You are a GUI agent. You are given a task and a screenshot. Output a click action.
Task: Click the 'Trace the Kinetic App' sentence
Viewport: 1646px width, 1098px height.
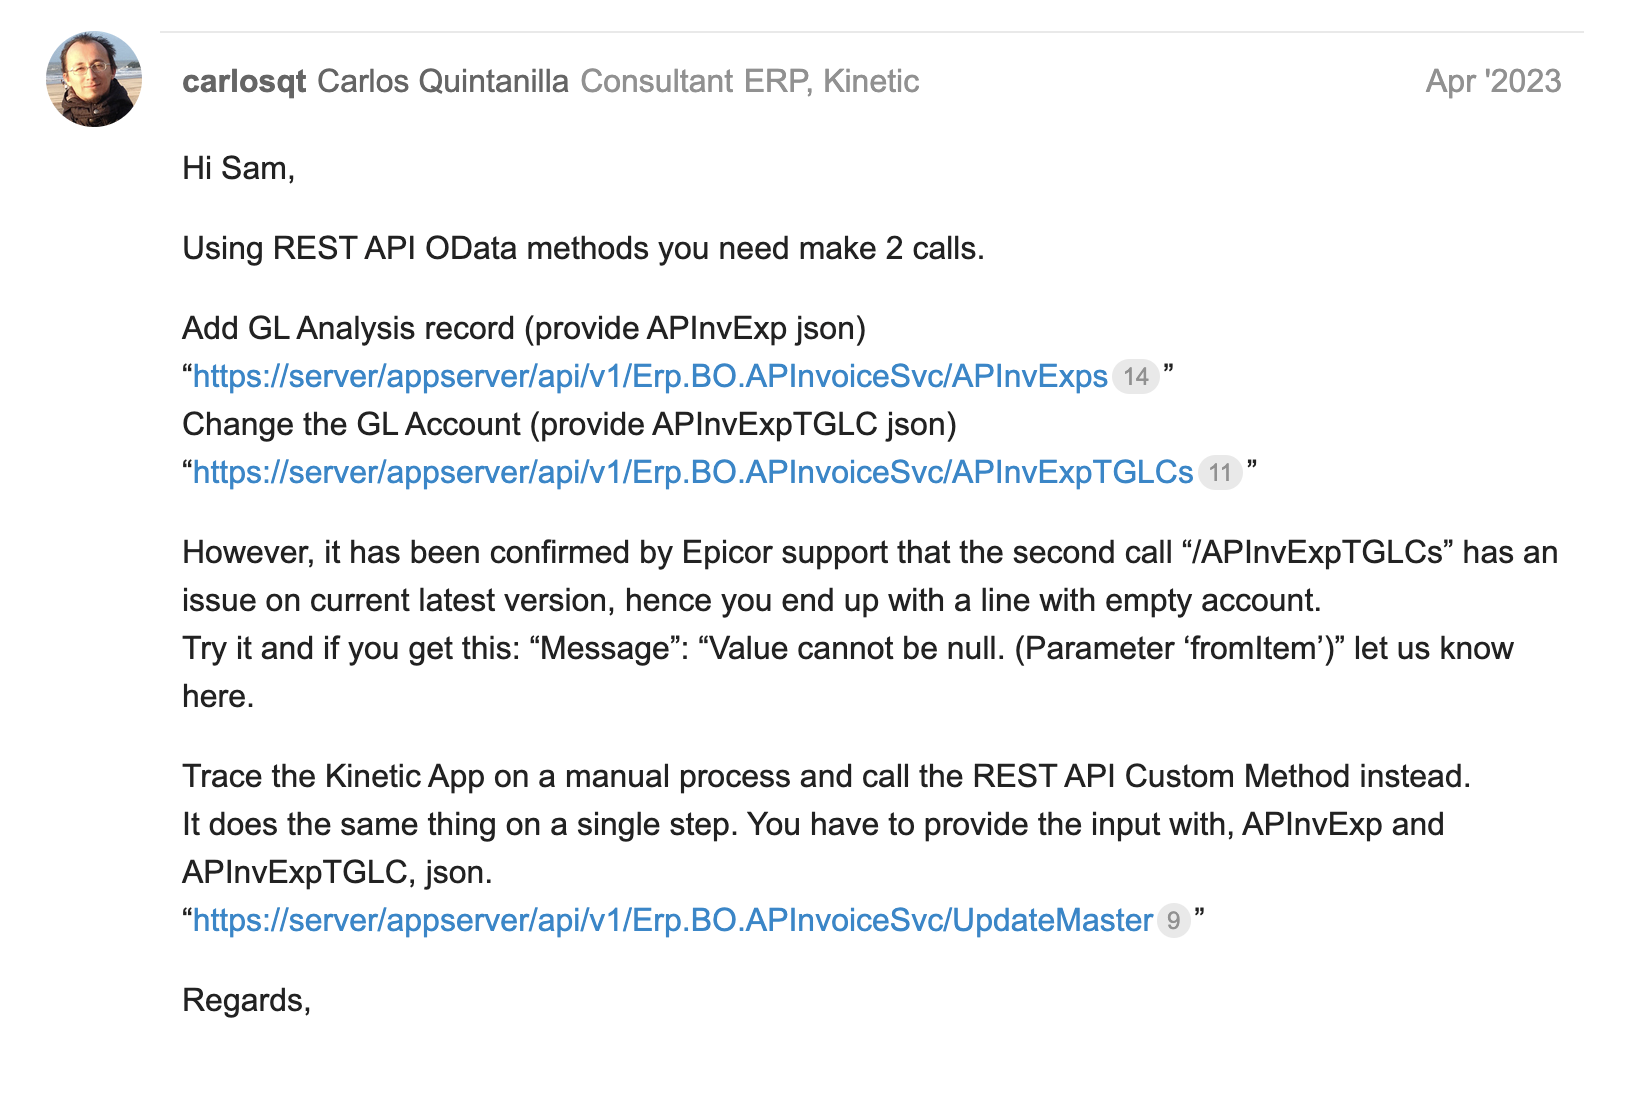pos(826,776)
